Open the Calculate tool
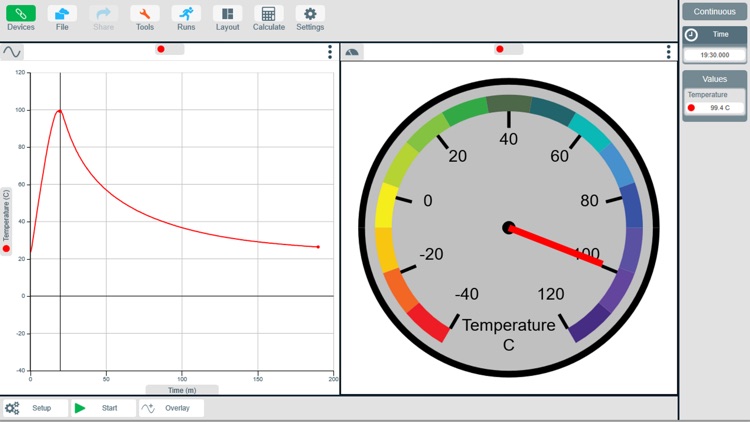 coord(268,17)
